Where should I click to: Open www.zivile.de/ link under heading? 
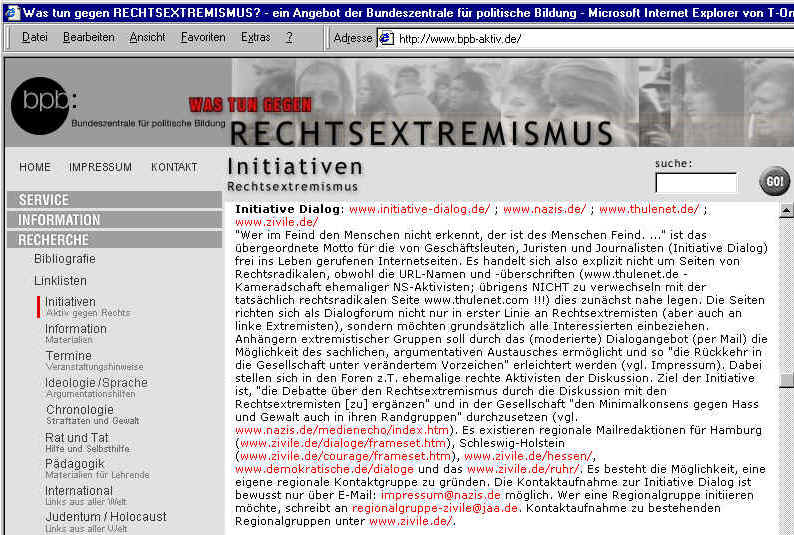[276, 222]
